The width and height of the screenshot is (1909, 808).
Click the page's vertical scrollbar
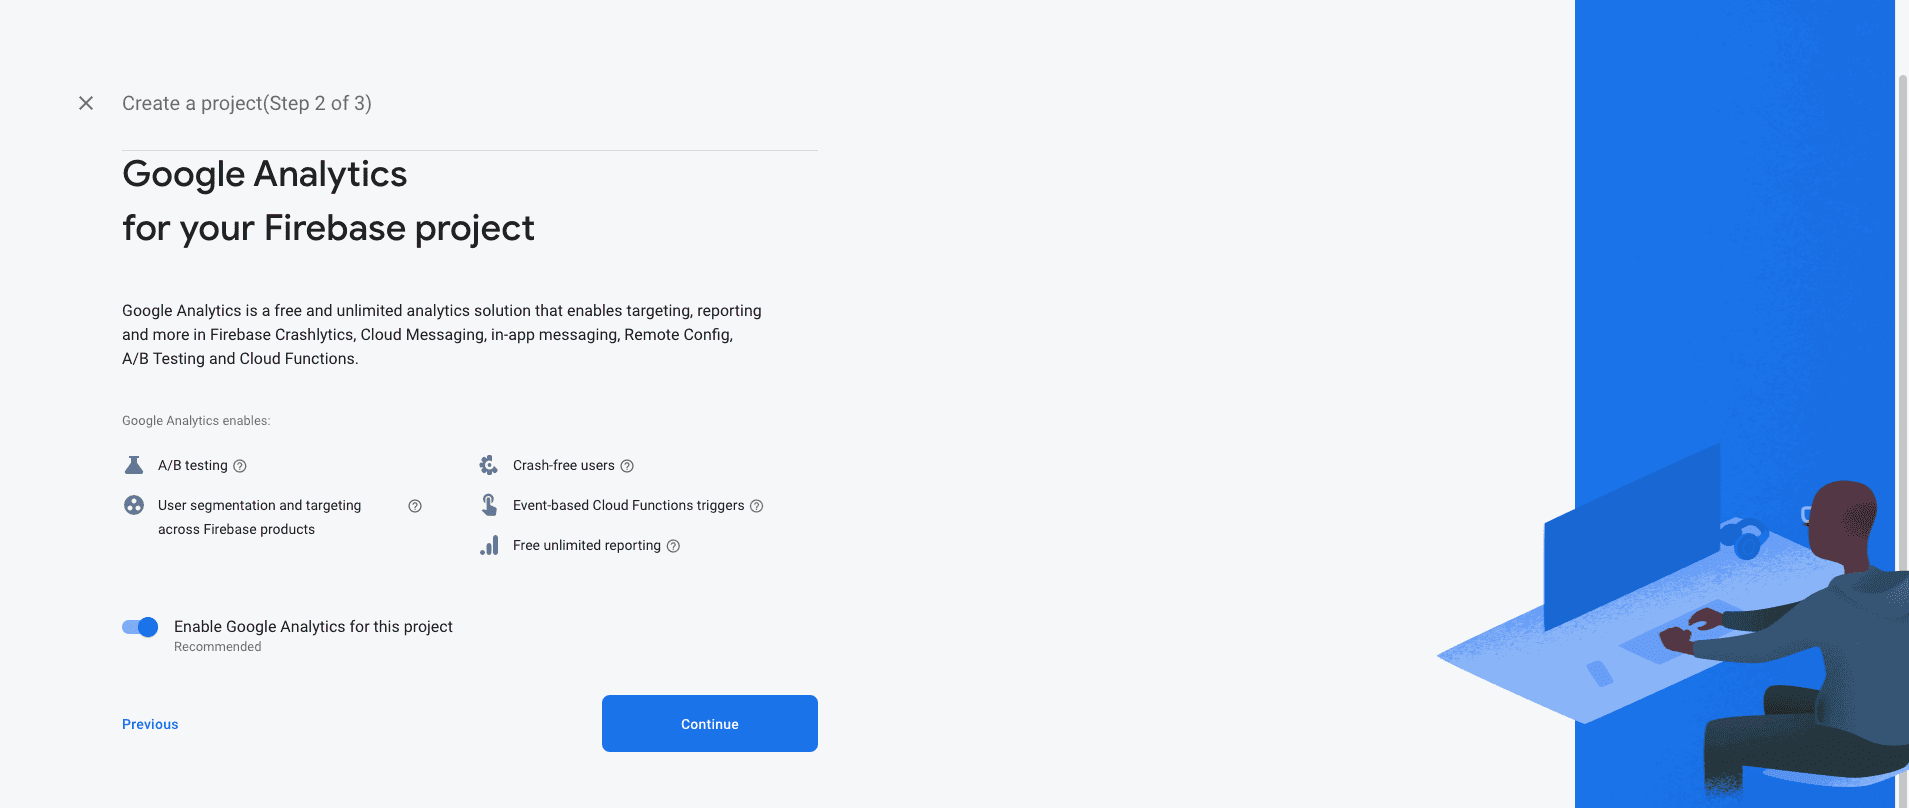[1902, 400]
